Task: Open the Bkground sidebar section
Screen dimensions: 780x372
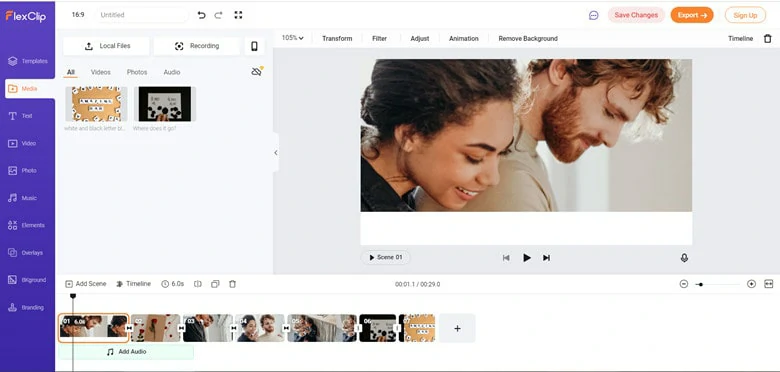Action: [x=27, y=280]
